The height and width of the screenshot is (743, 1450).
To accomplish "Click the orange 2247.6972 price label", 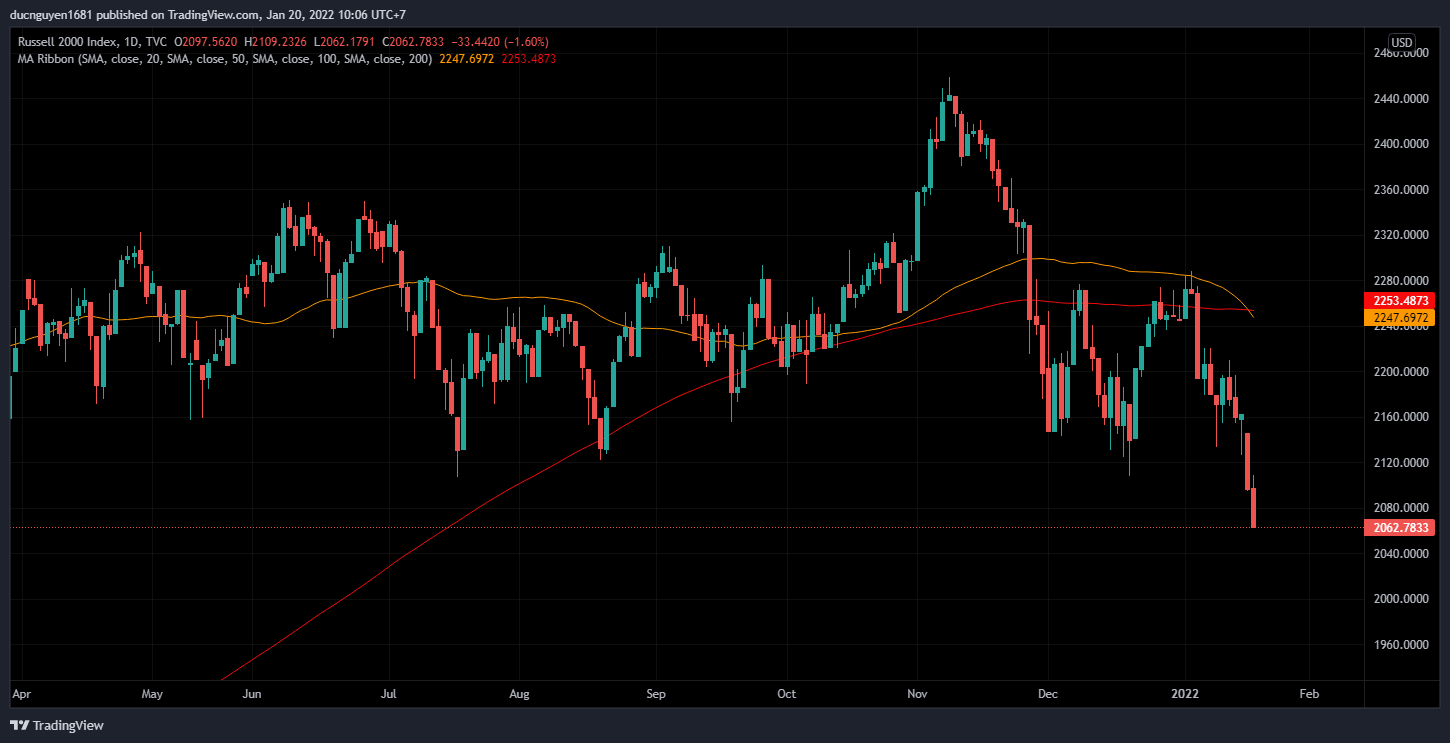I will pos(1399,316).
